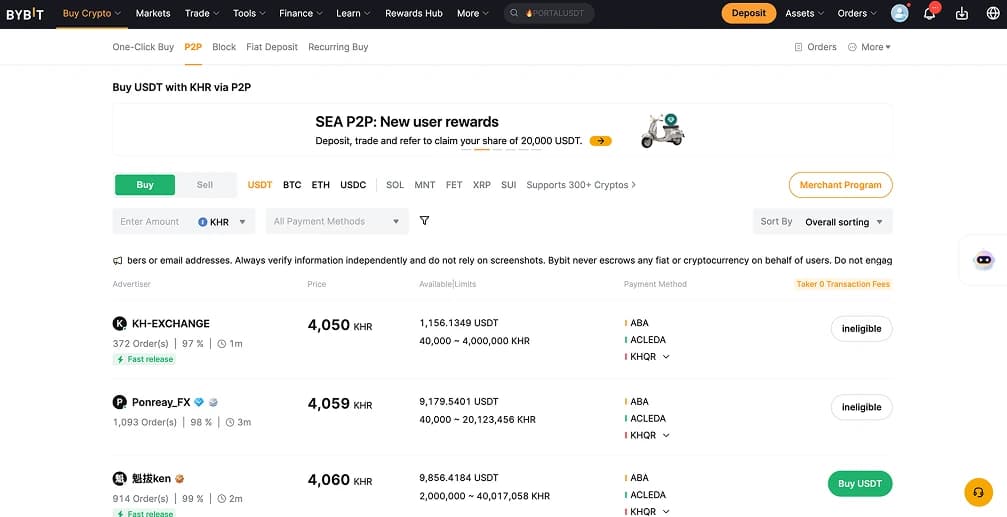Screen dimensions: 1007x517
Task: Switch to the Sell toggle
Action: coord(205,185)
